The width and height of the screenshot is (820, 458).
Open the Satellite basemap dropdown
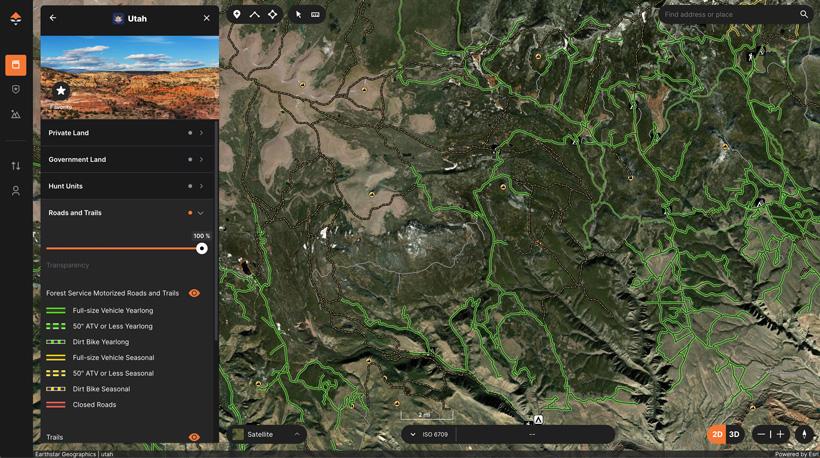click(x=267, y=434)
